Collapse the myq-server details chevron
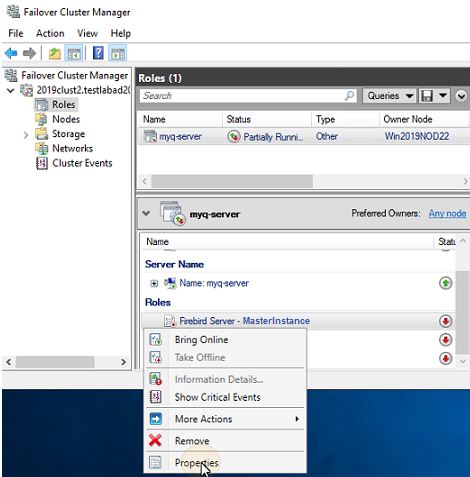Image resolution: width=470 pixels, height=477 pixels. coord(146,213)
